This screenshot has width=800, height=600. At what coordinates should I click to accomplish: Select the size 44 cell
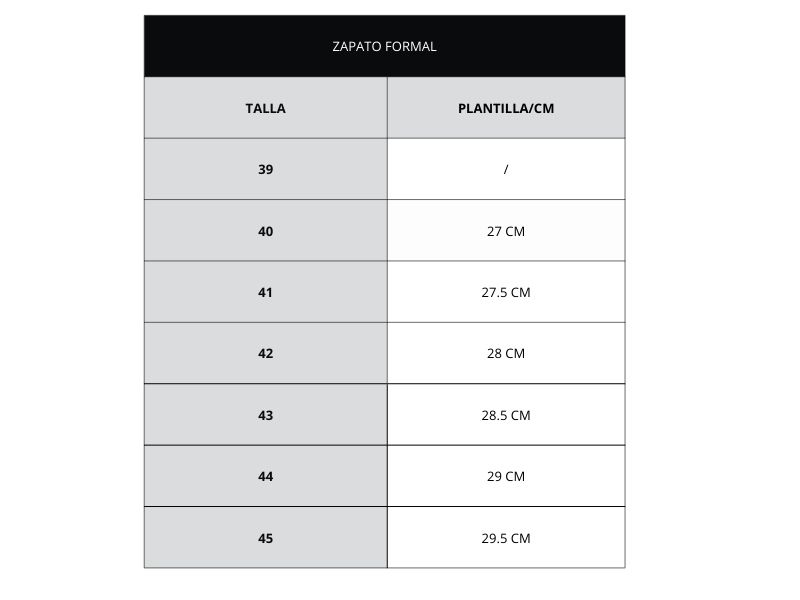(265, 477)
